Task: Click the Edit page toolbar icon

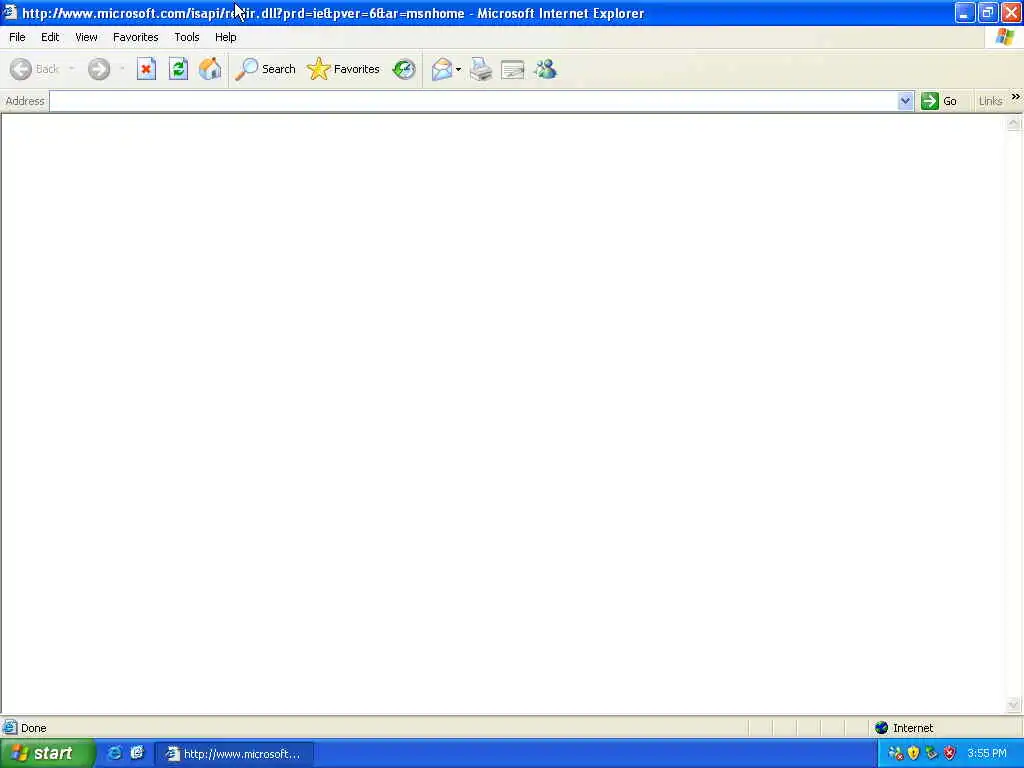Action: tap(513, 69)
